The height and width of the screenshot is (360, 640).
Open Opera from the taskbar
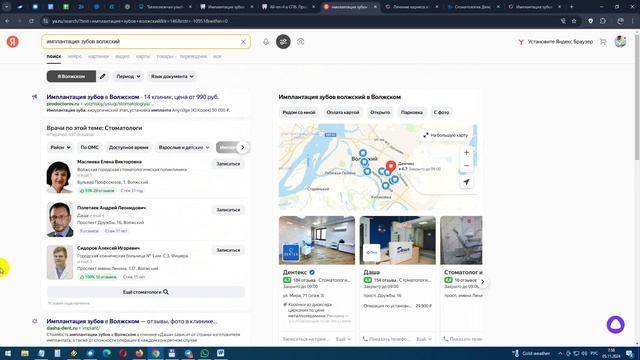point(123,353)
